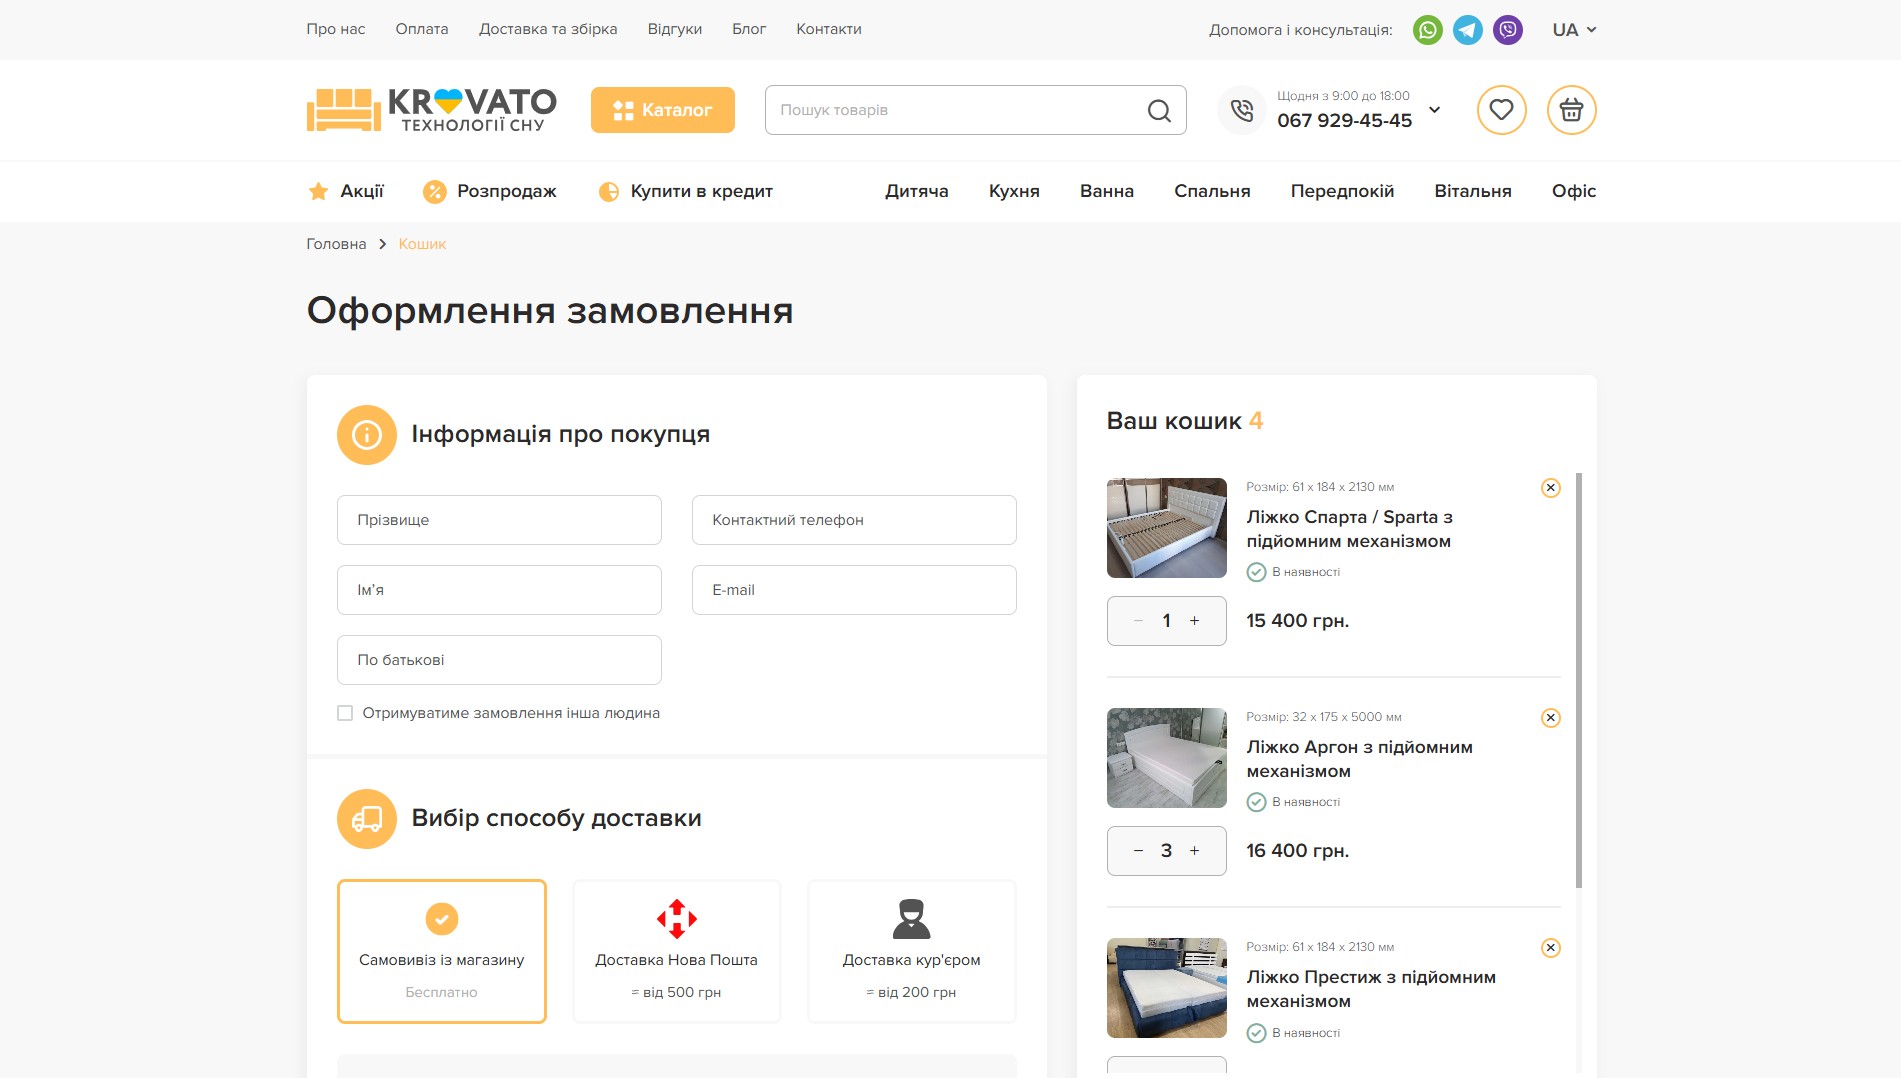This screenshot has height=1078, width=1901.
Task: Go to Ванна category
Action: [1106, 191]
